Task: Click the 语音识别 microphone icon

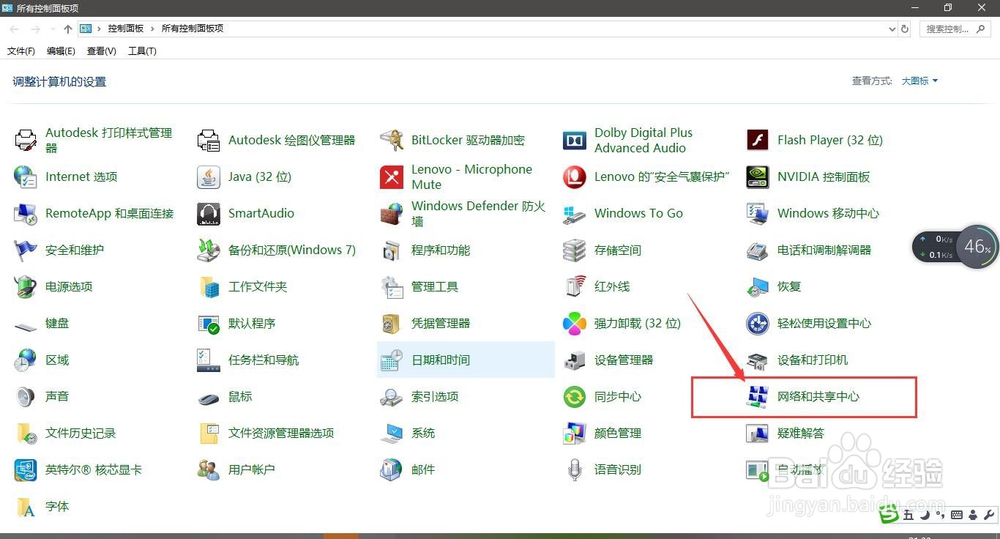Action: [575, 470]
